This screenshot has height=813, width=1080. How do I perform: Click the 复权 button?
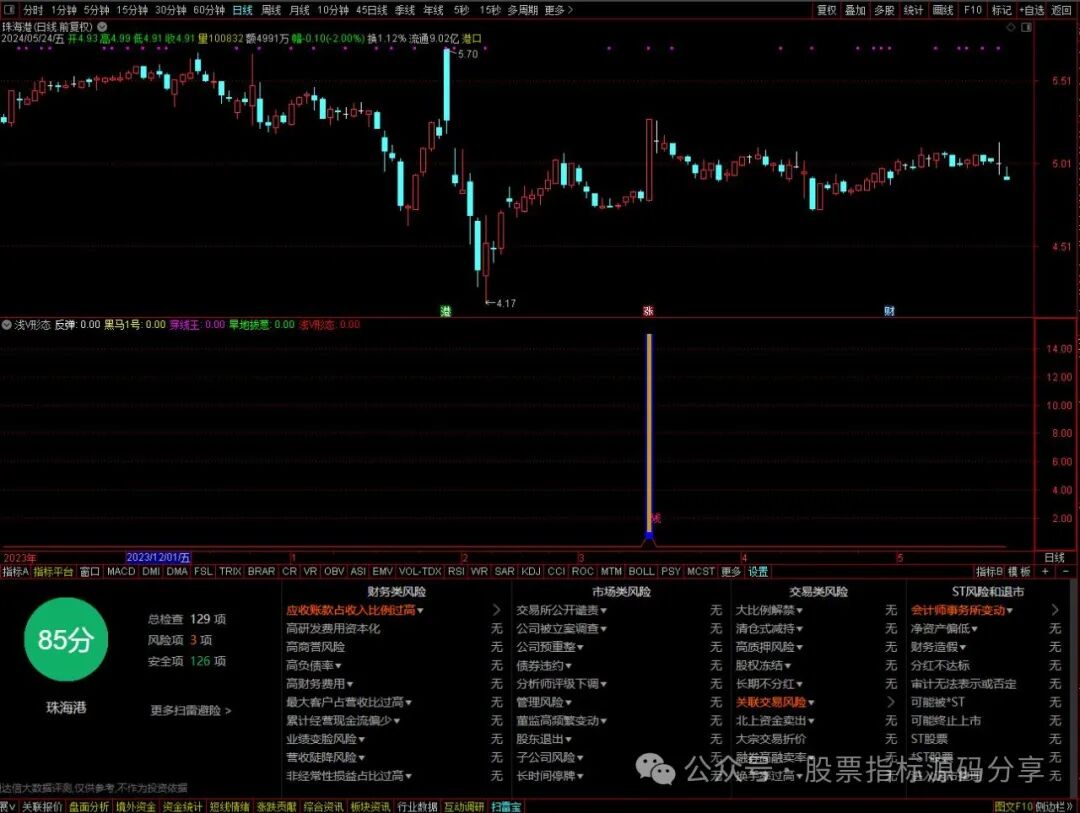click(826, 10)
